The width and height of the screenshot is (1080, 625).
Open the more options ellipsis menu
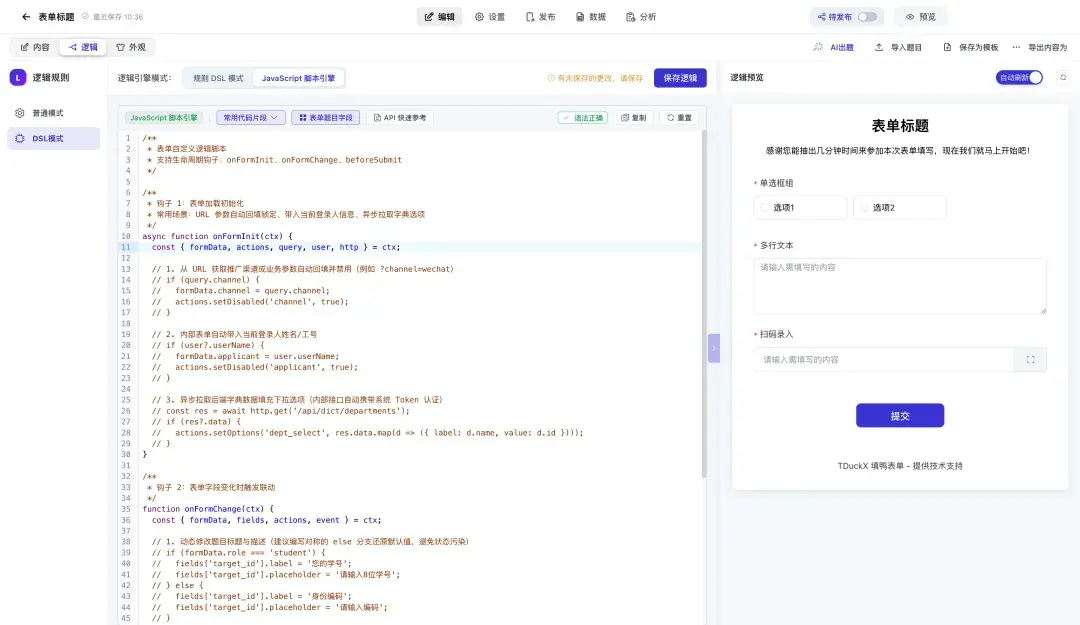[1016, 47]
